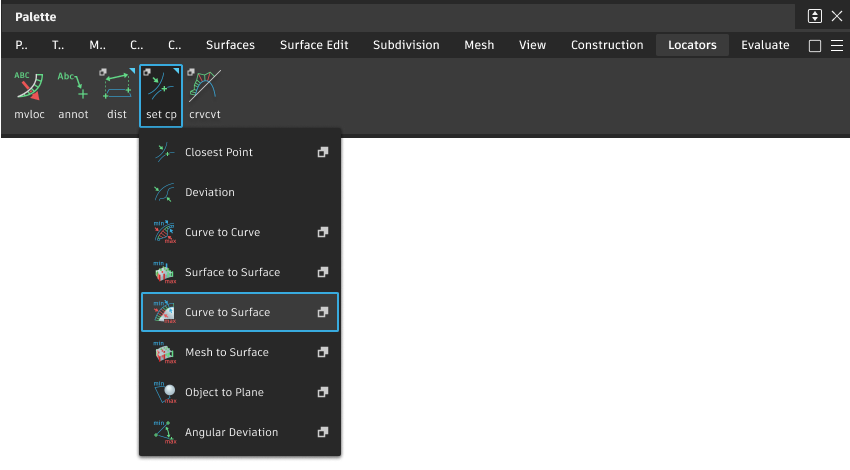Screen dimensions: 850x470
Task: Select the crvcvt curvature tool icon
Action: point(205,88)
